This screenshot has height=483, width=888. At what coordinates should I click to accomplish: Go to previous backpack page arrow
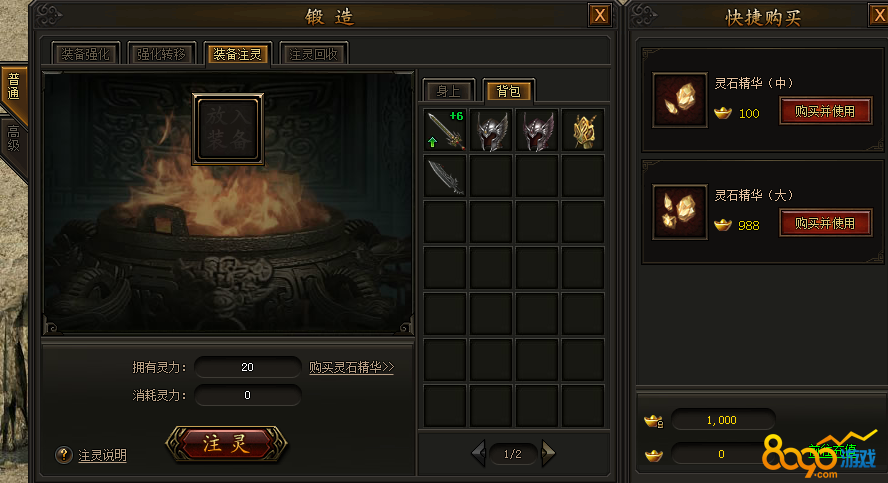479,453
